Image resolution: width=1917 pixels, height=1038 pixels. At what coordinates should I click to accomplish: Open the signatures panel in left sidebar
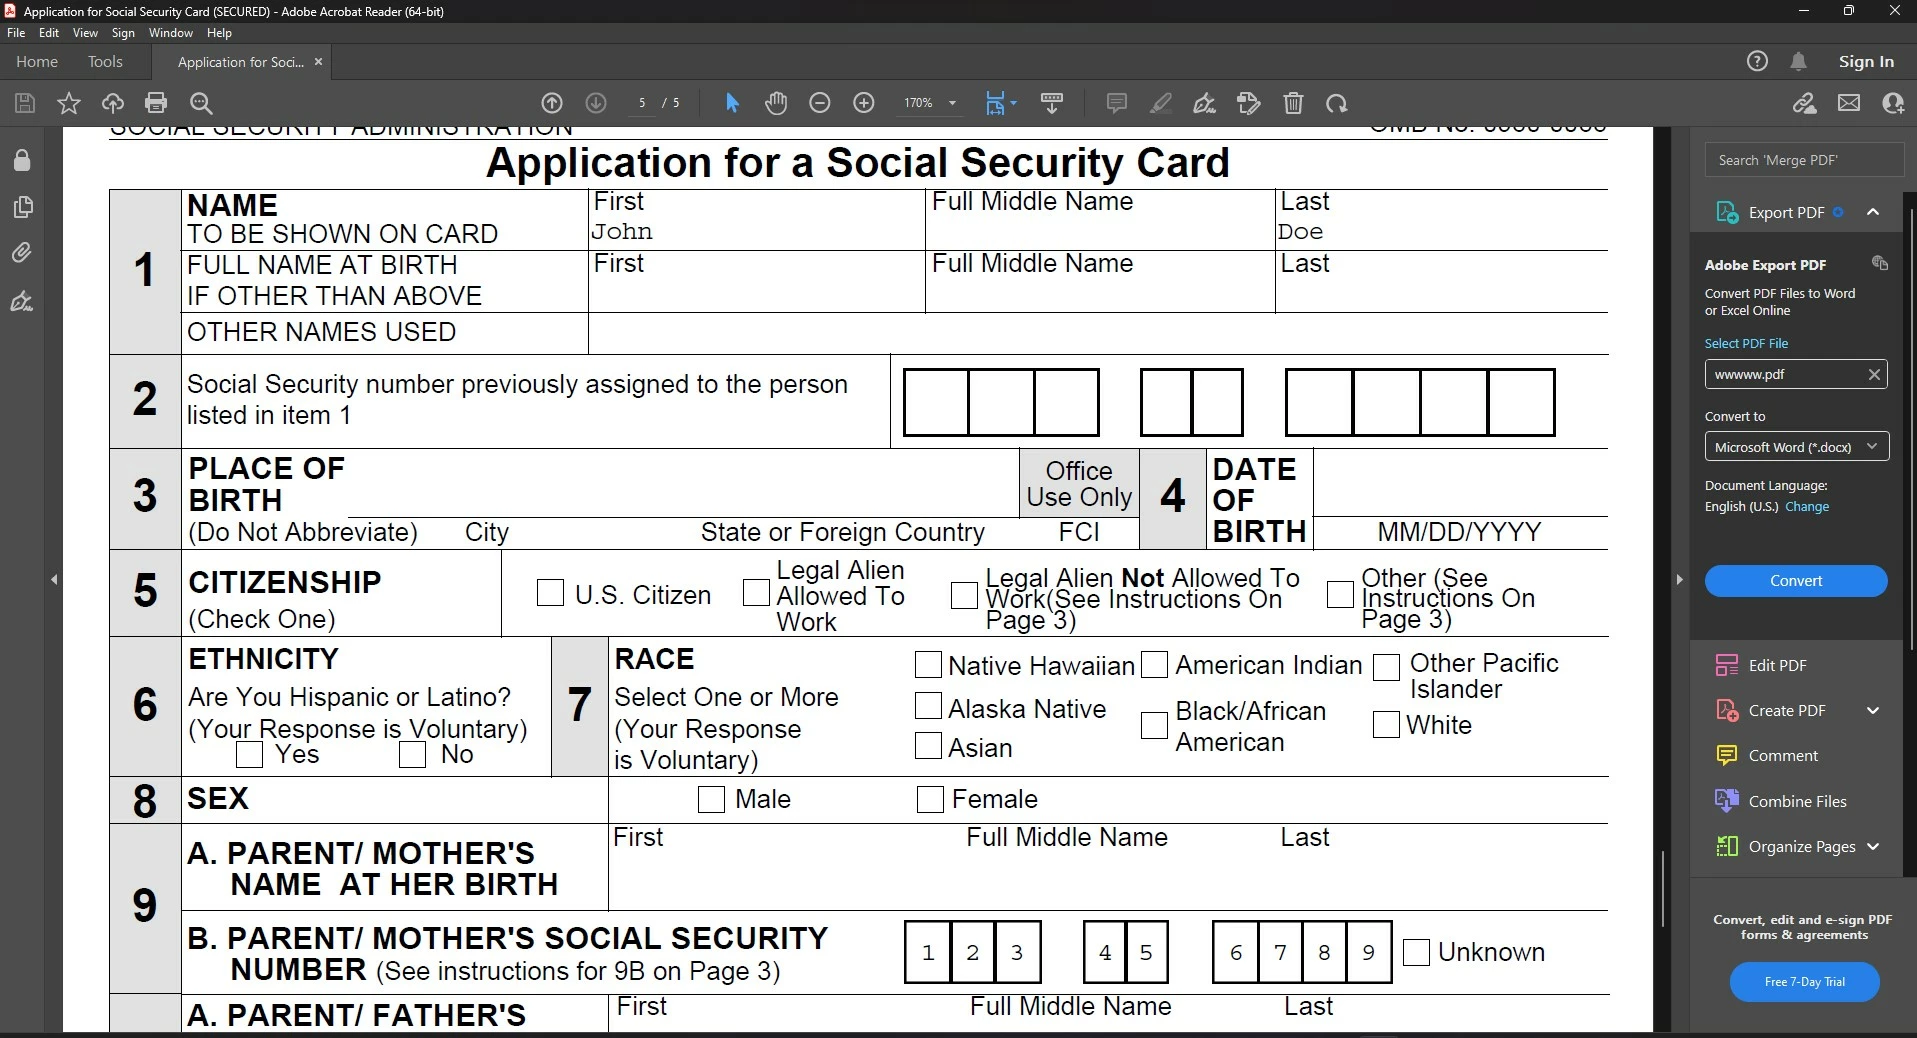point(22,301)
